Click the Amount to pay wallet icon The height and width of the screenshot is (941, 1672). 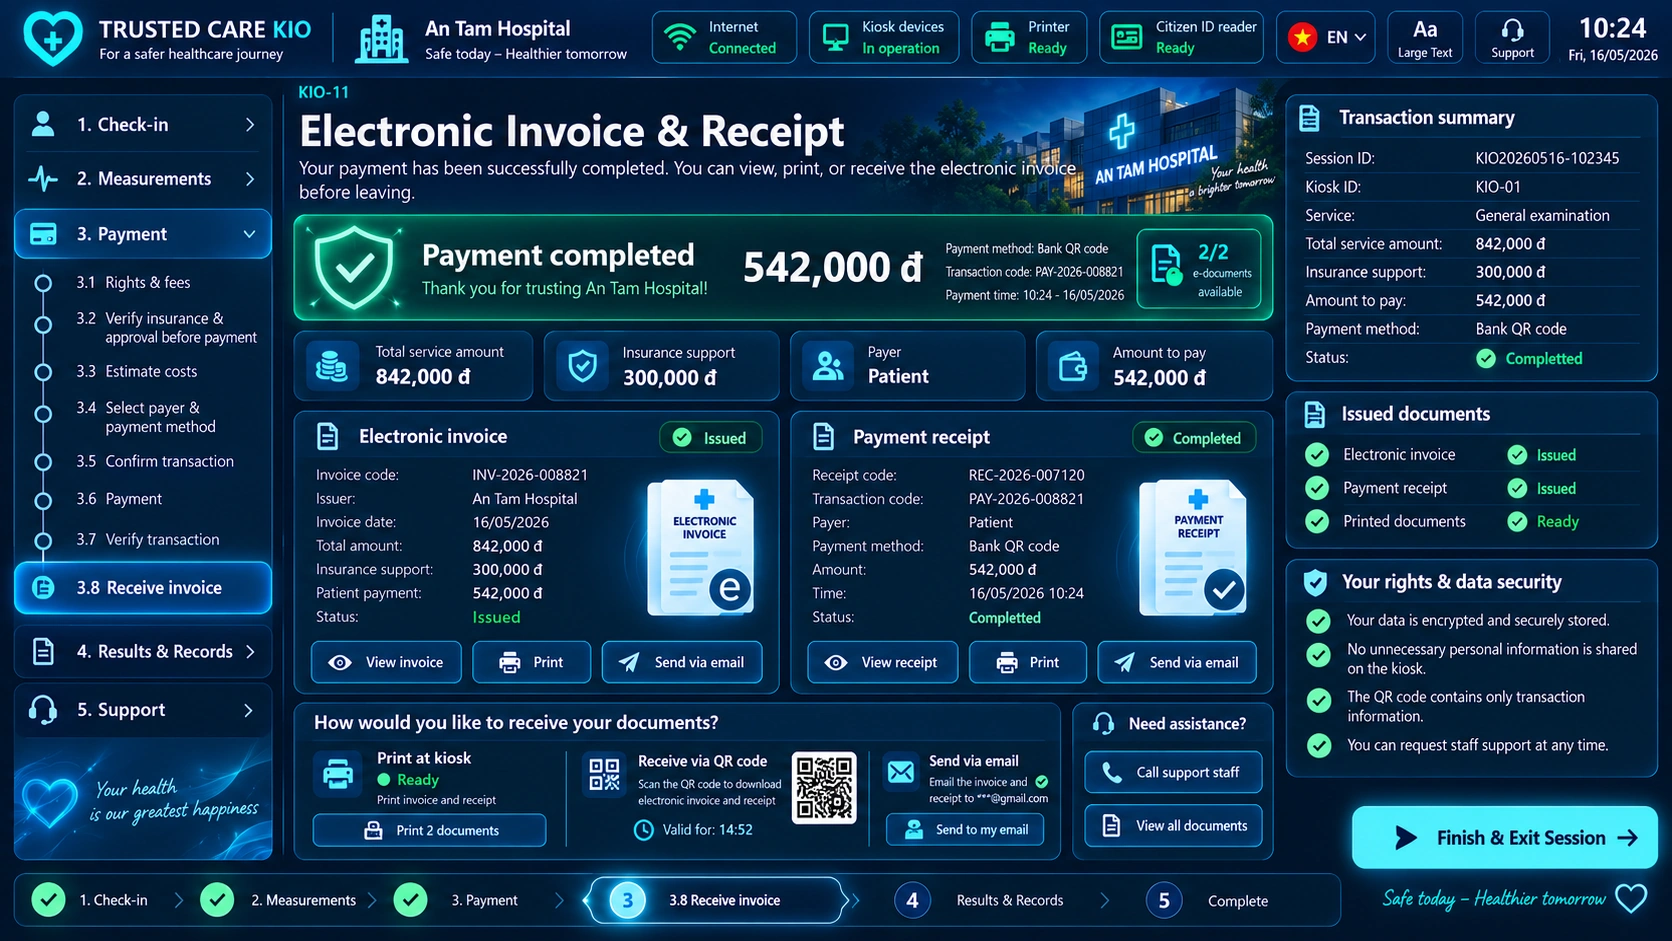coord(1073,366)
